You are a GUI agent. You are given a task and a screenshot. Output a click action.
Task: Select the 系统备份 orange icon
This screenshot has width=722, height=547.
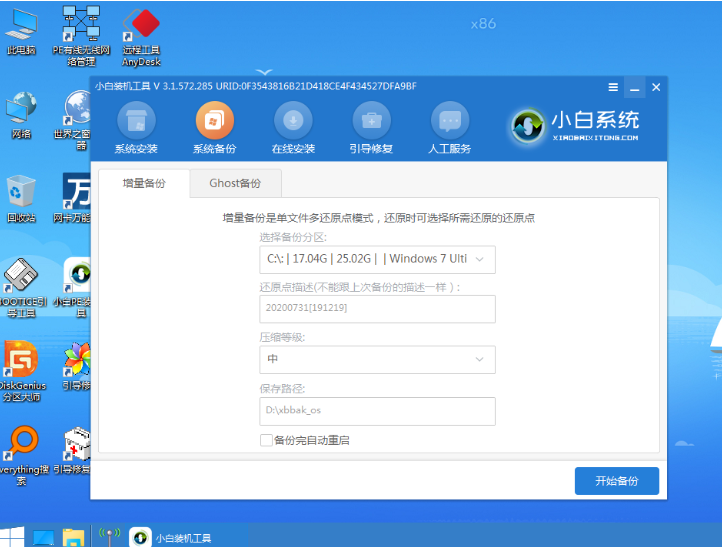coord(215,121)
